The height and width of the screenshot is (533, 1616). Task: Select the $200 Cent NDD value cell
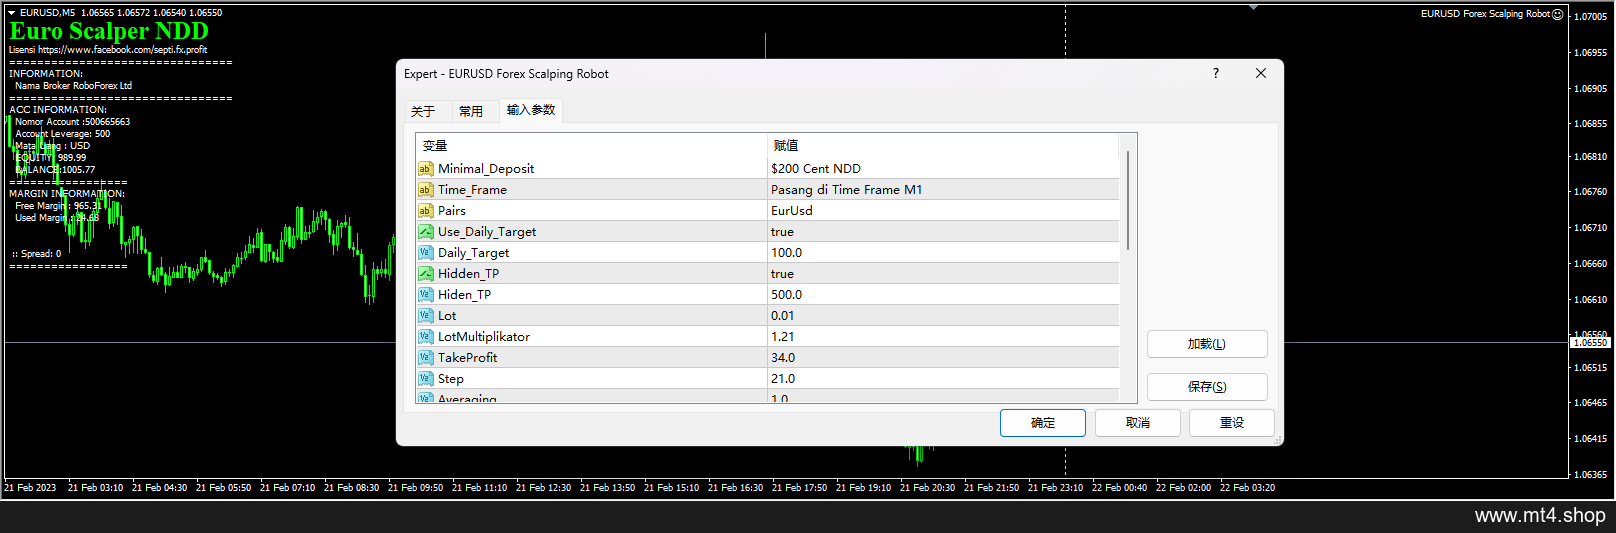pyautogui.click(x=943, y=169)
